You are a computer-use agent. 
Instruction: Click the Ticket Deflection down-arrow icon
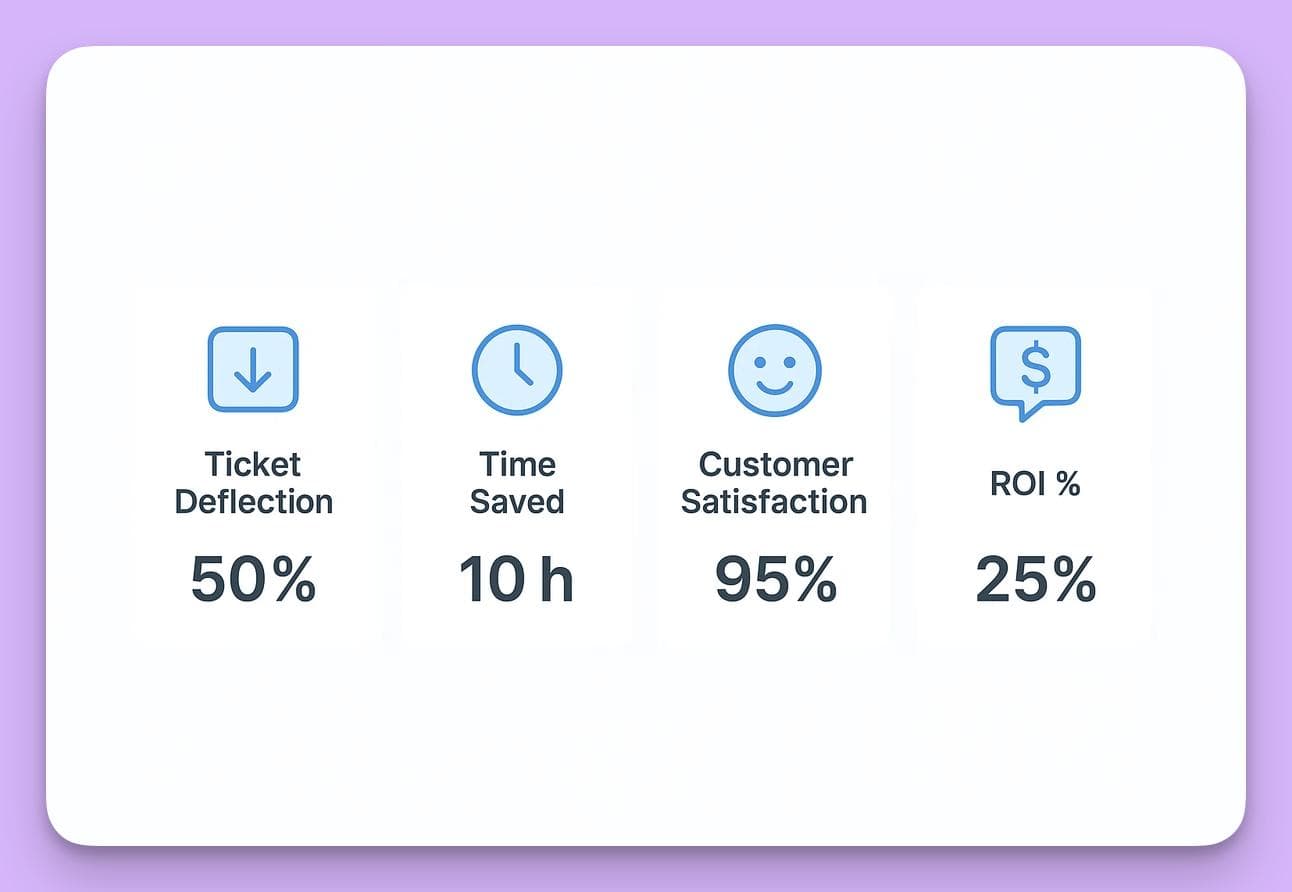(253, 369)
